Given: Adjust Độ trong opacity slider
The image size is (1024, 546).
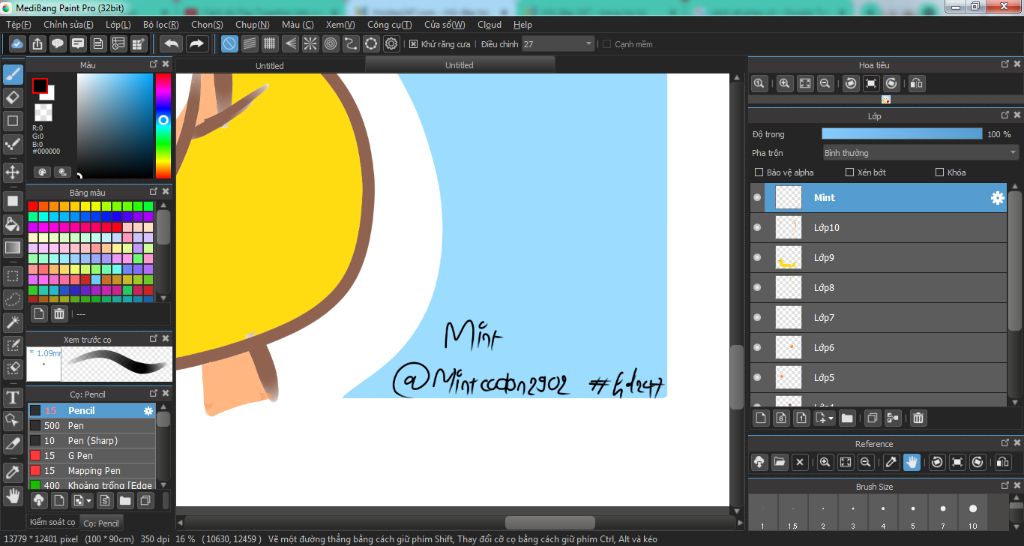Looking at the screenshot, I should point(902,134).
